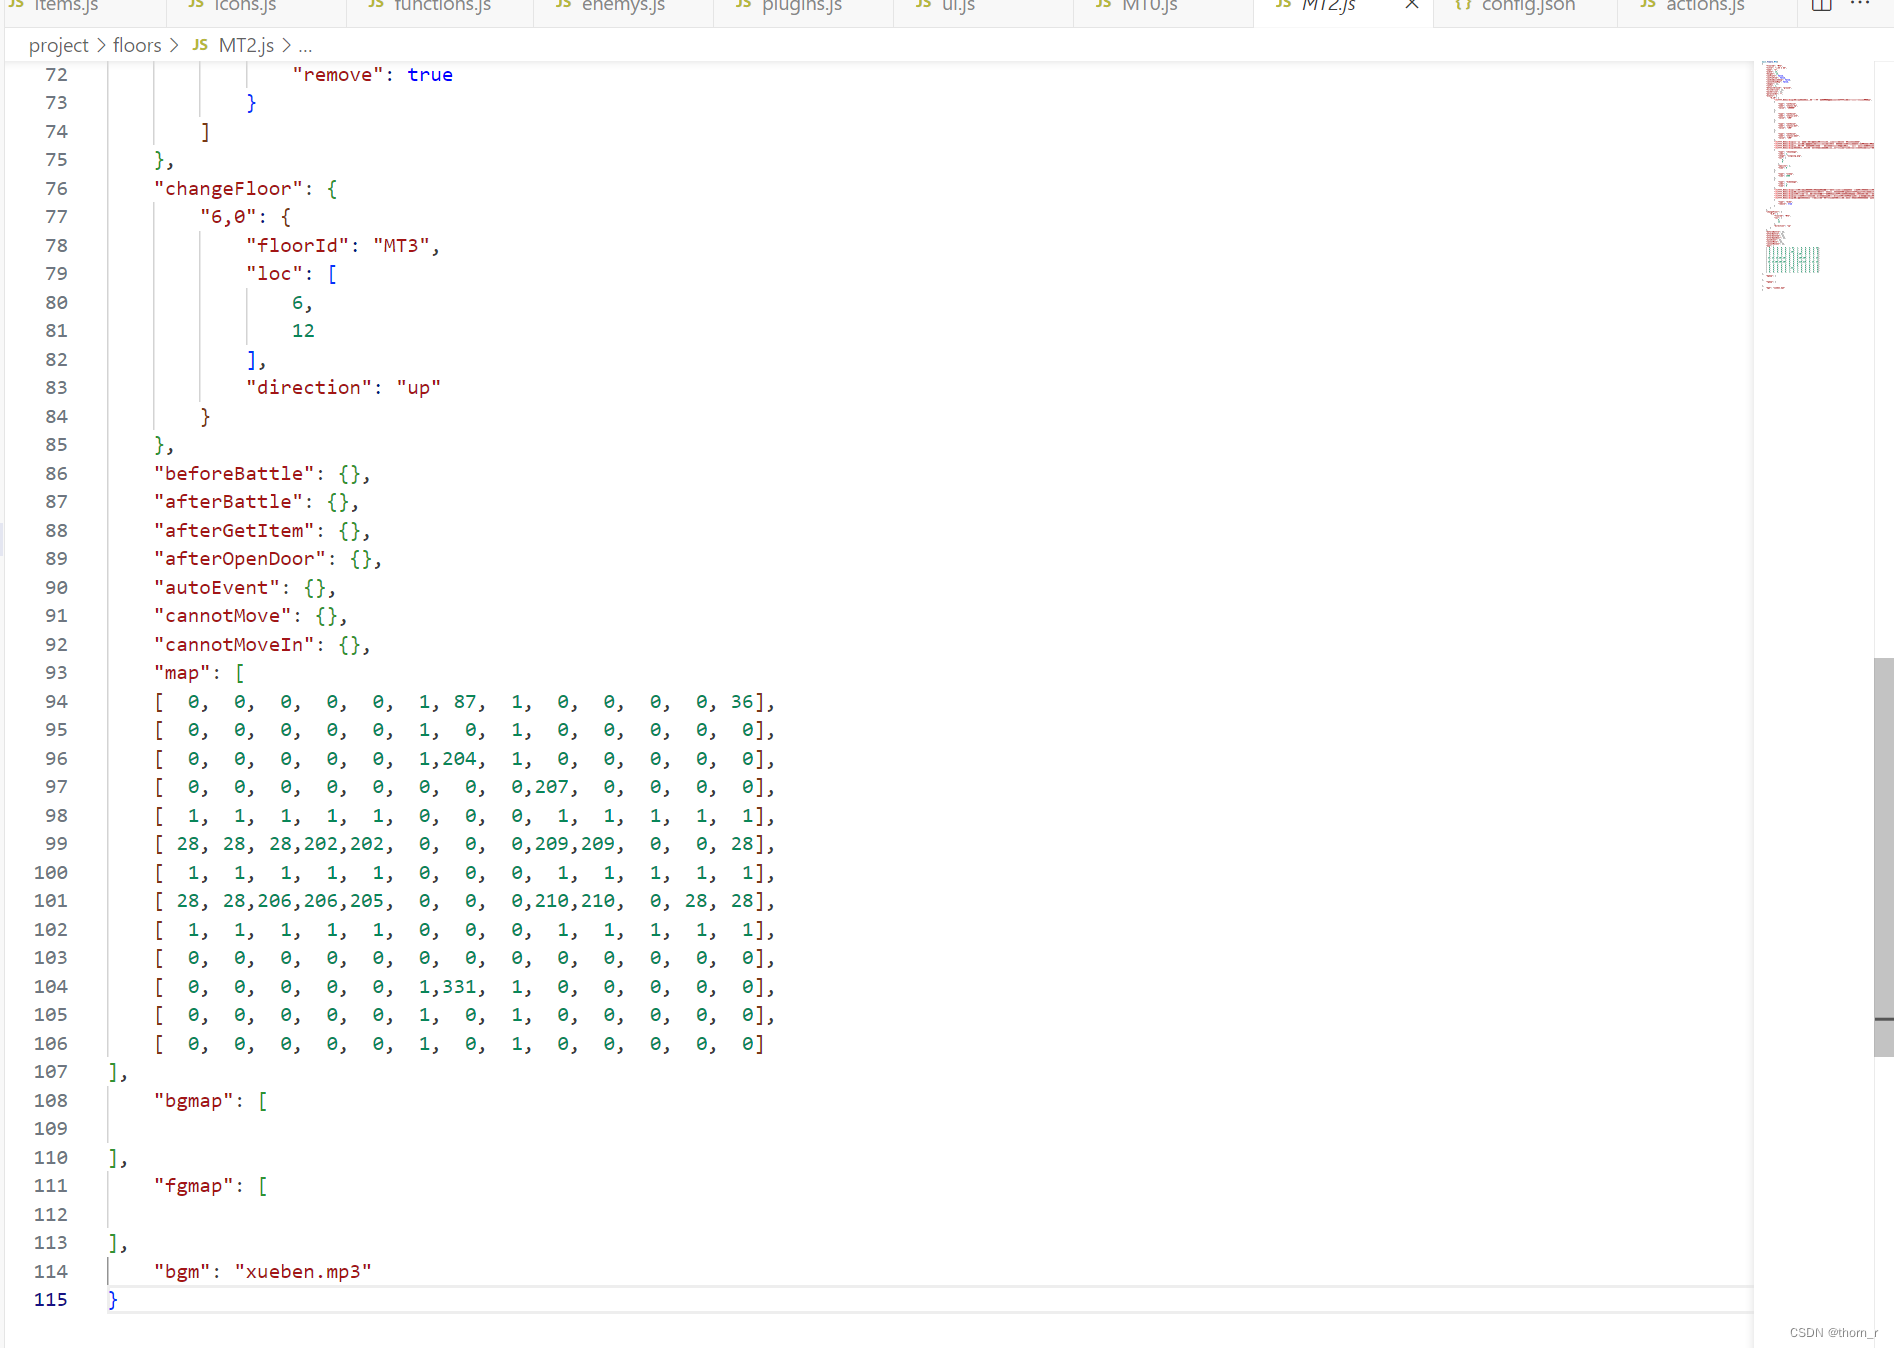This screenshot has width=1894, height=1348.
Task: Click value 207 in map row 97
Action: click(x=551, y=787)
